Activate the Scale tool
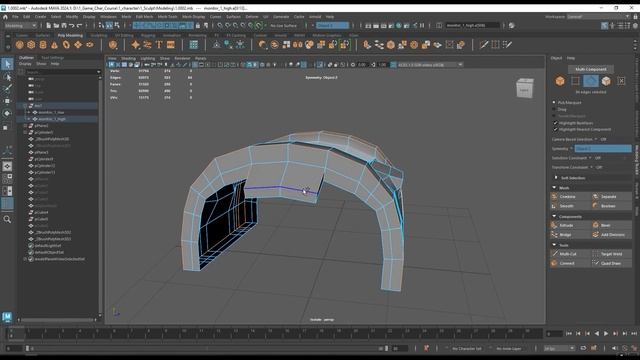The image size is (640, 360). coord(6,127)
